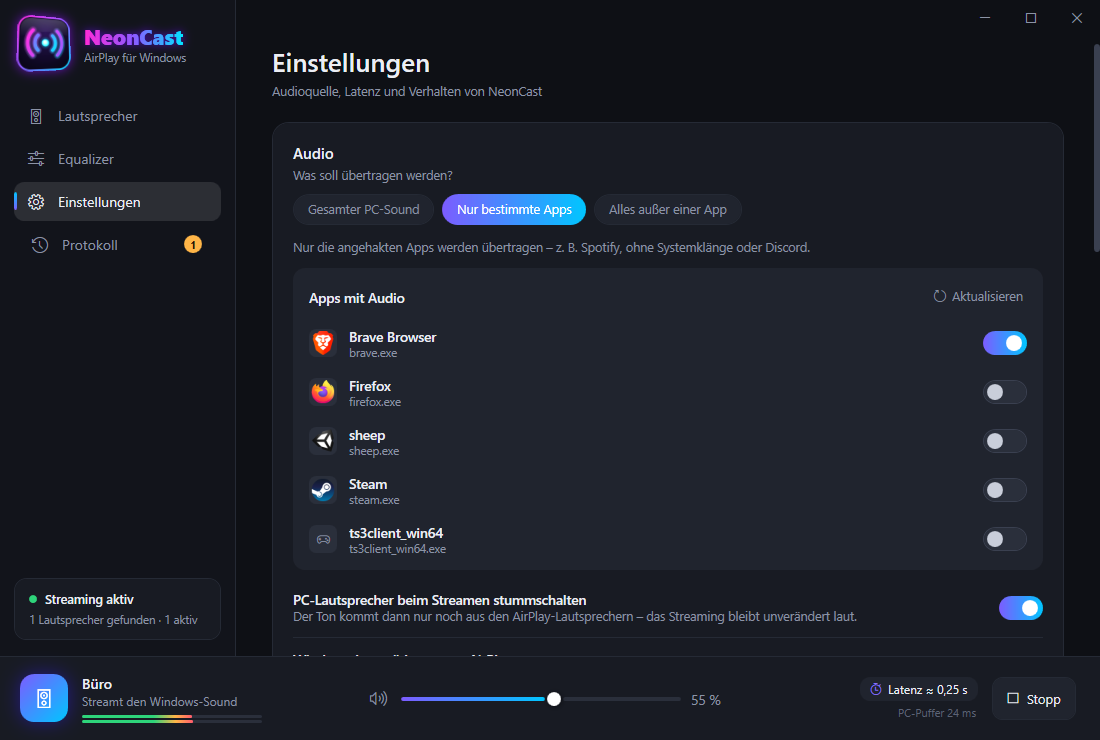
Task: Click the Einstellungen gear icon in sidebar
Action: click(36, 202)
